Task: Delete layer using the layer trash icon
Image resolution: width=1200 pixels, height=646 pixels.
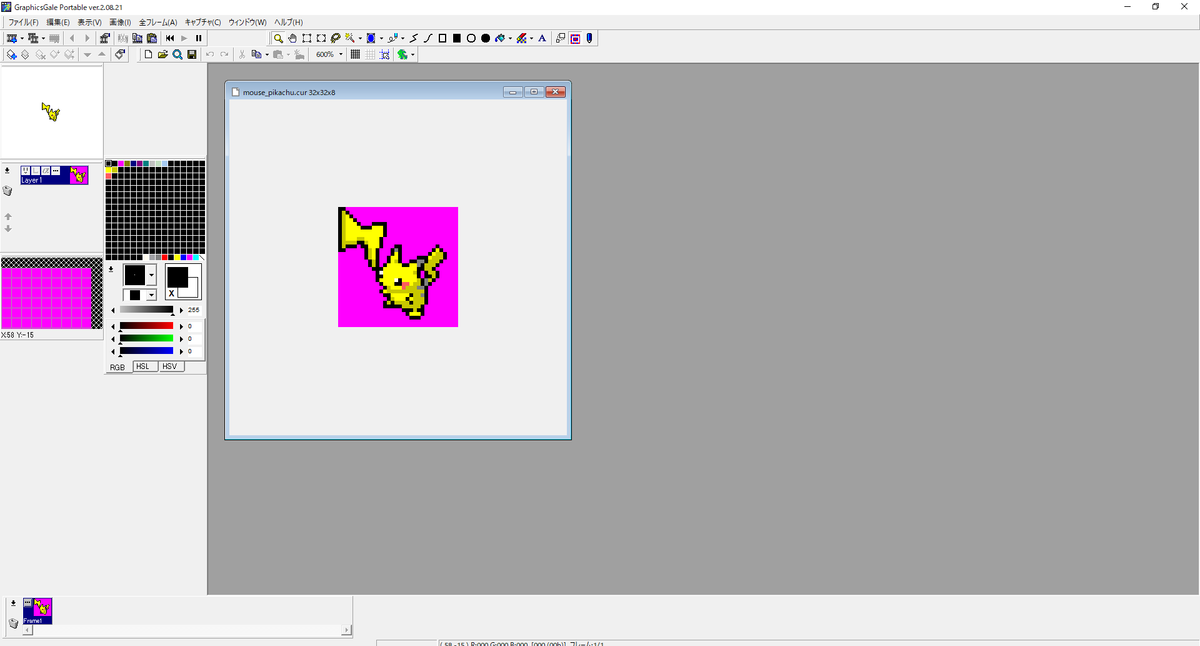Action: tap(8, 190)
